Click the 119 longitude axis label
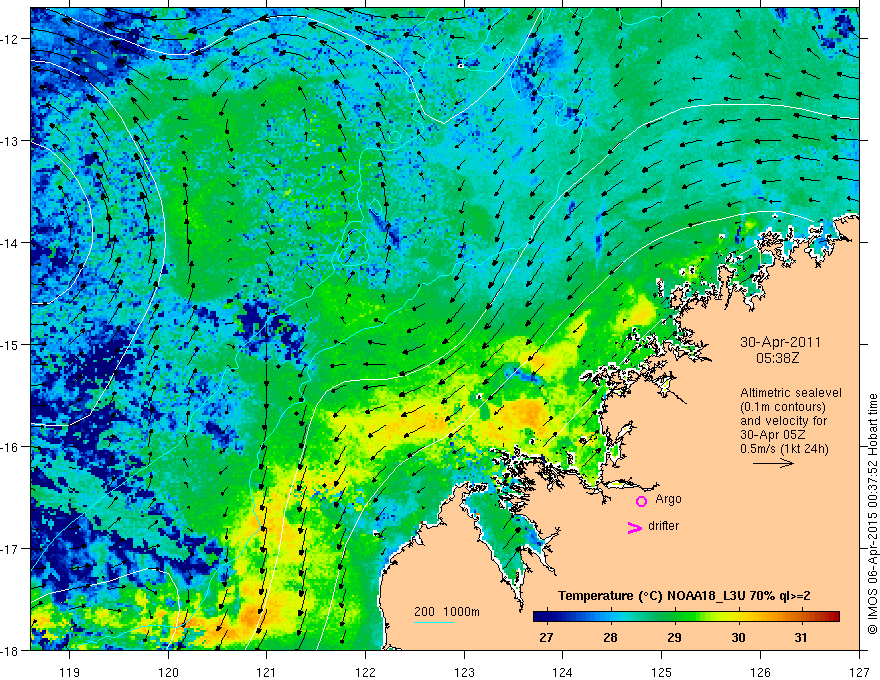This screenshot has width=880, height=680. [x=70, y=672]
